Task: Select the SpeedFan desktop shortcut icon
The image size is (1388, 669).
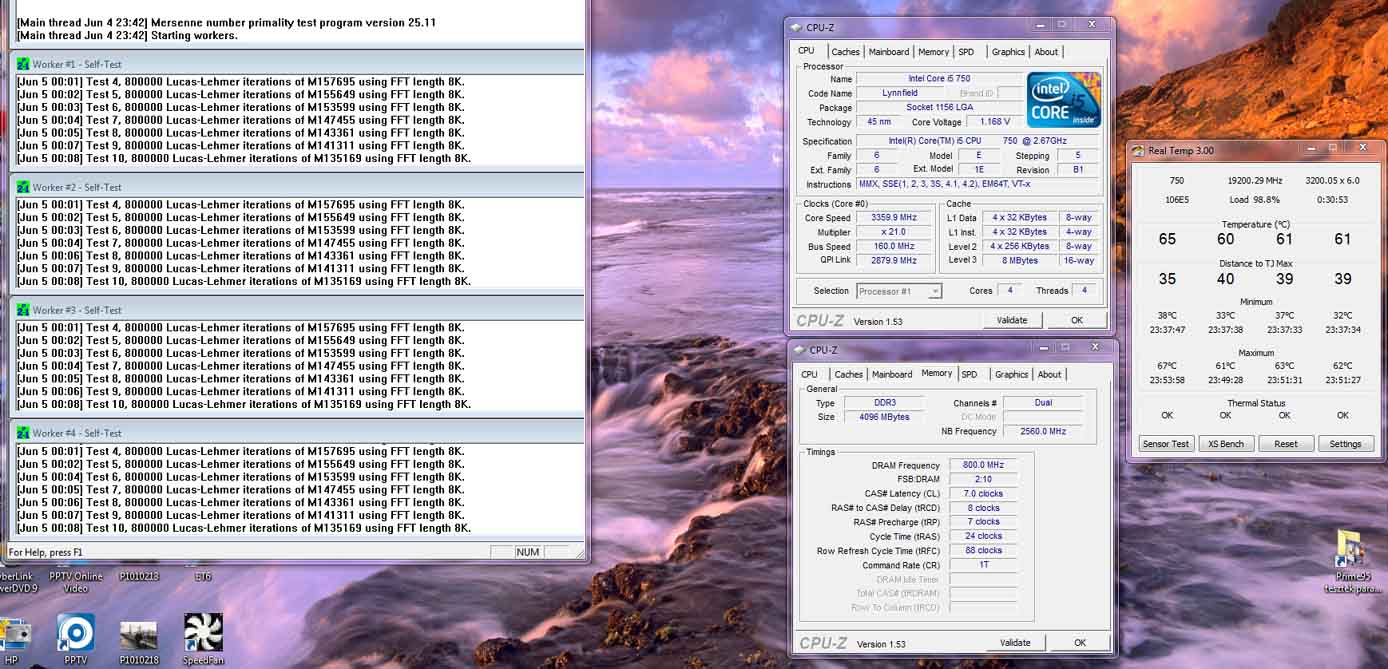Action: click(203, 633)
